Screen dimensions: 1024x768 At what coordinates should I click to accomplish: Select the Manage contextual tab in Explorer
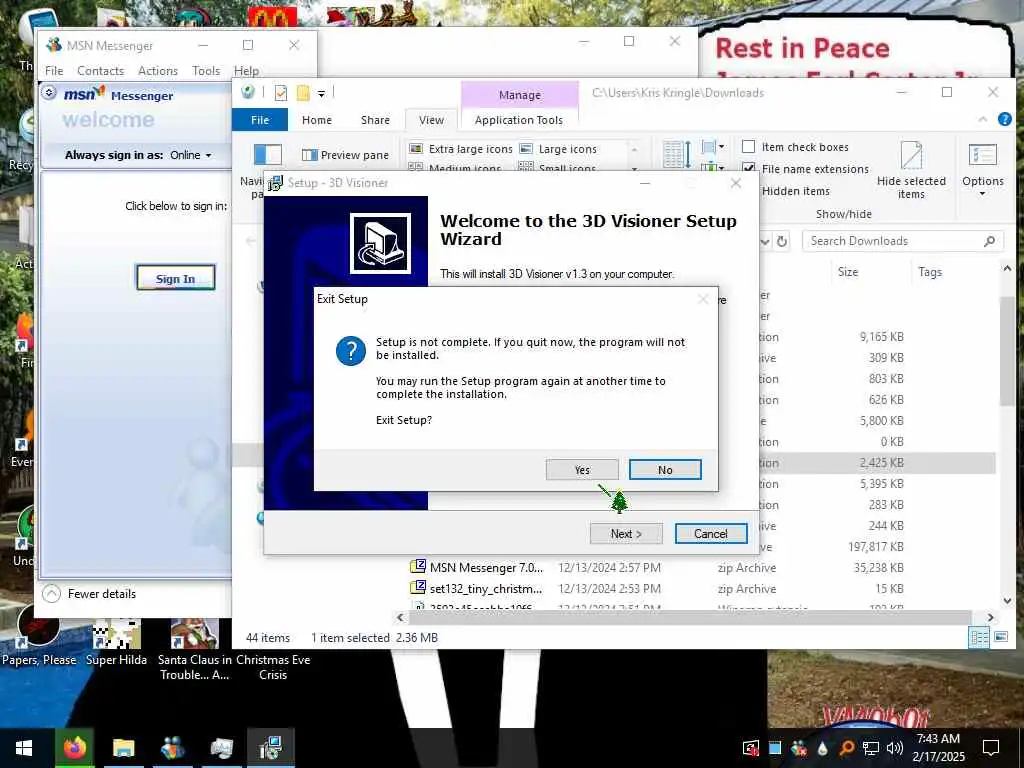(x=520, y=95)
